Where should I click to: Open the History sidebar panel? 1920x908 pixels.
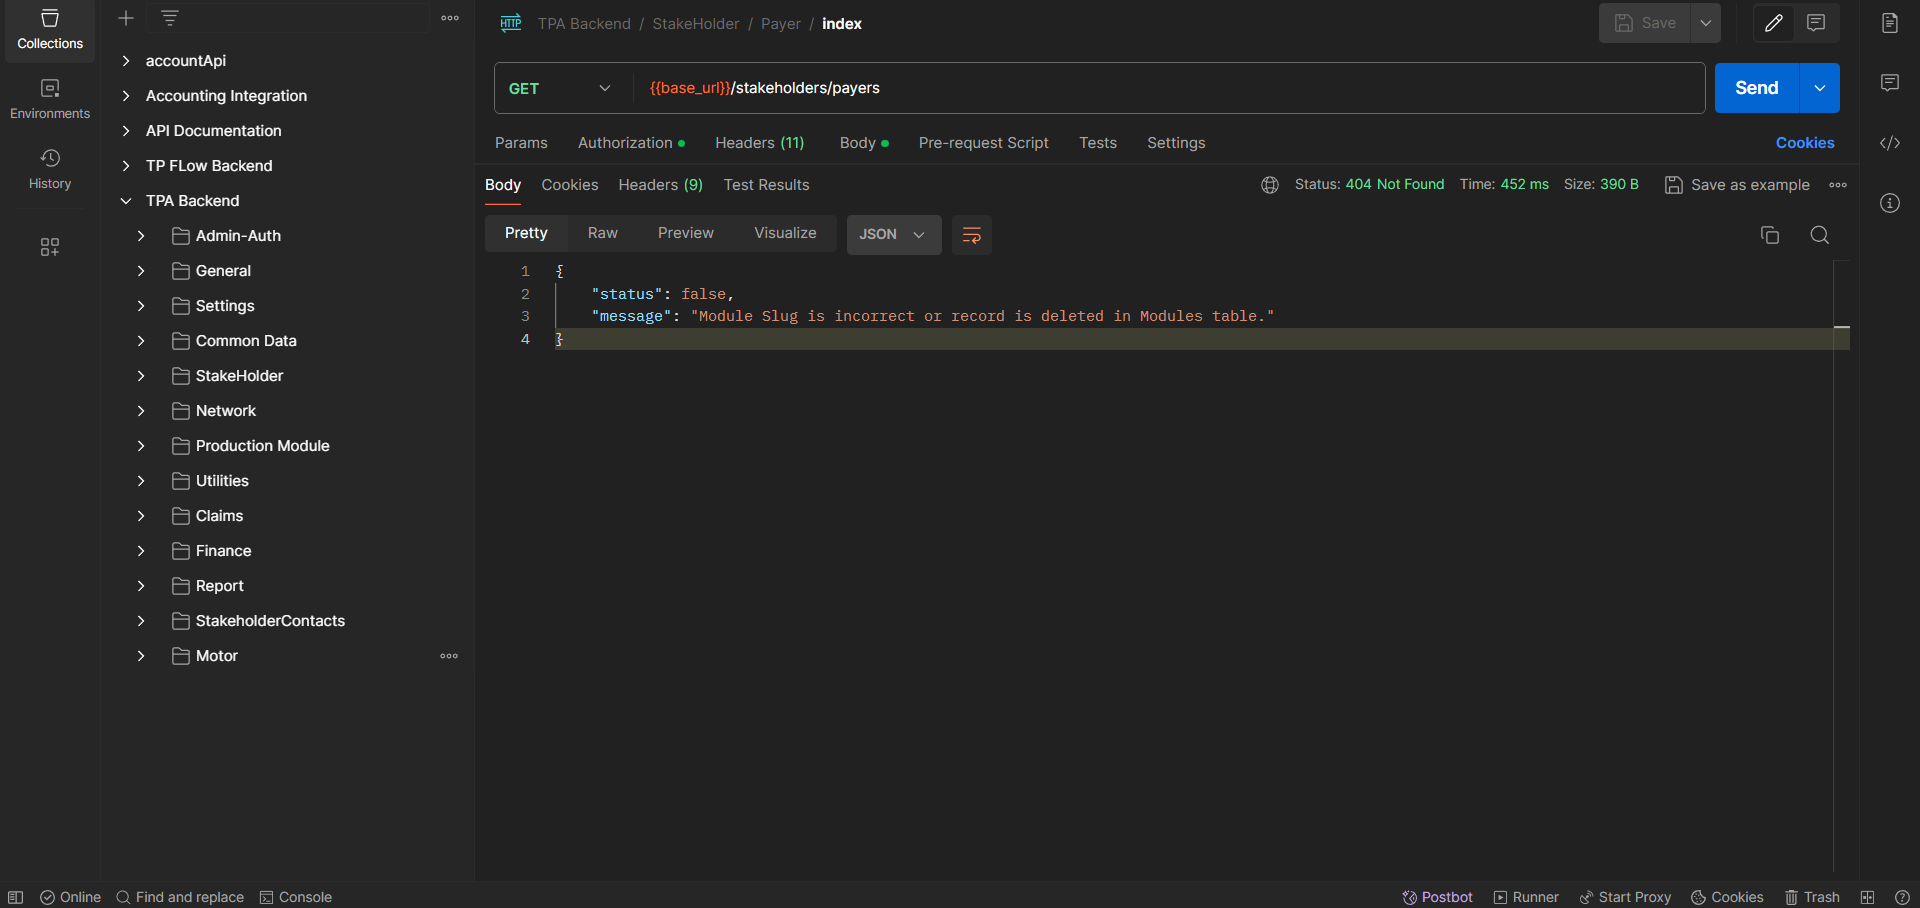point(50,169)
